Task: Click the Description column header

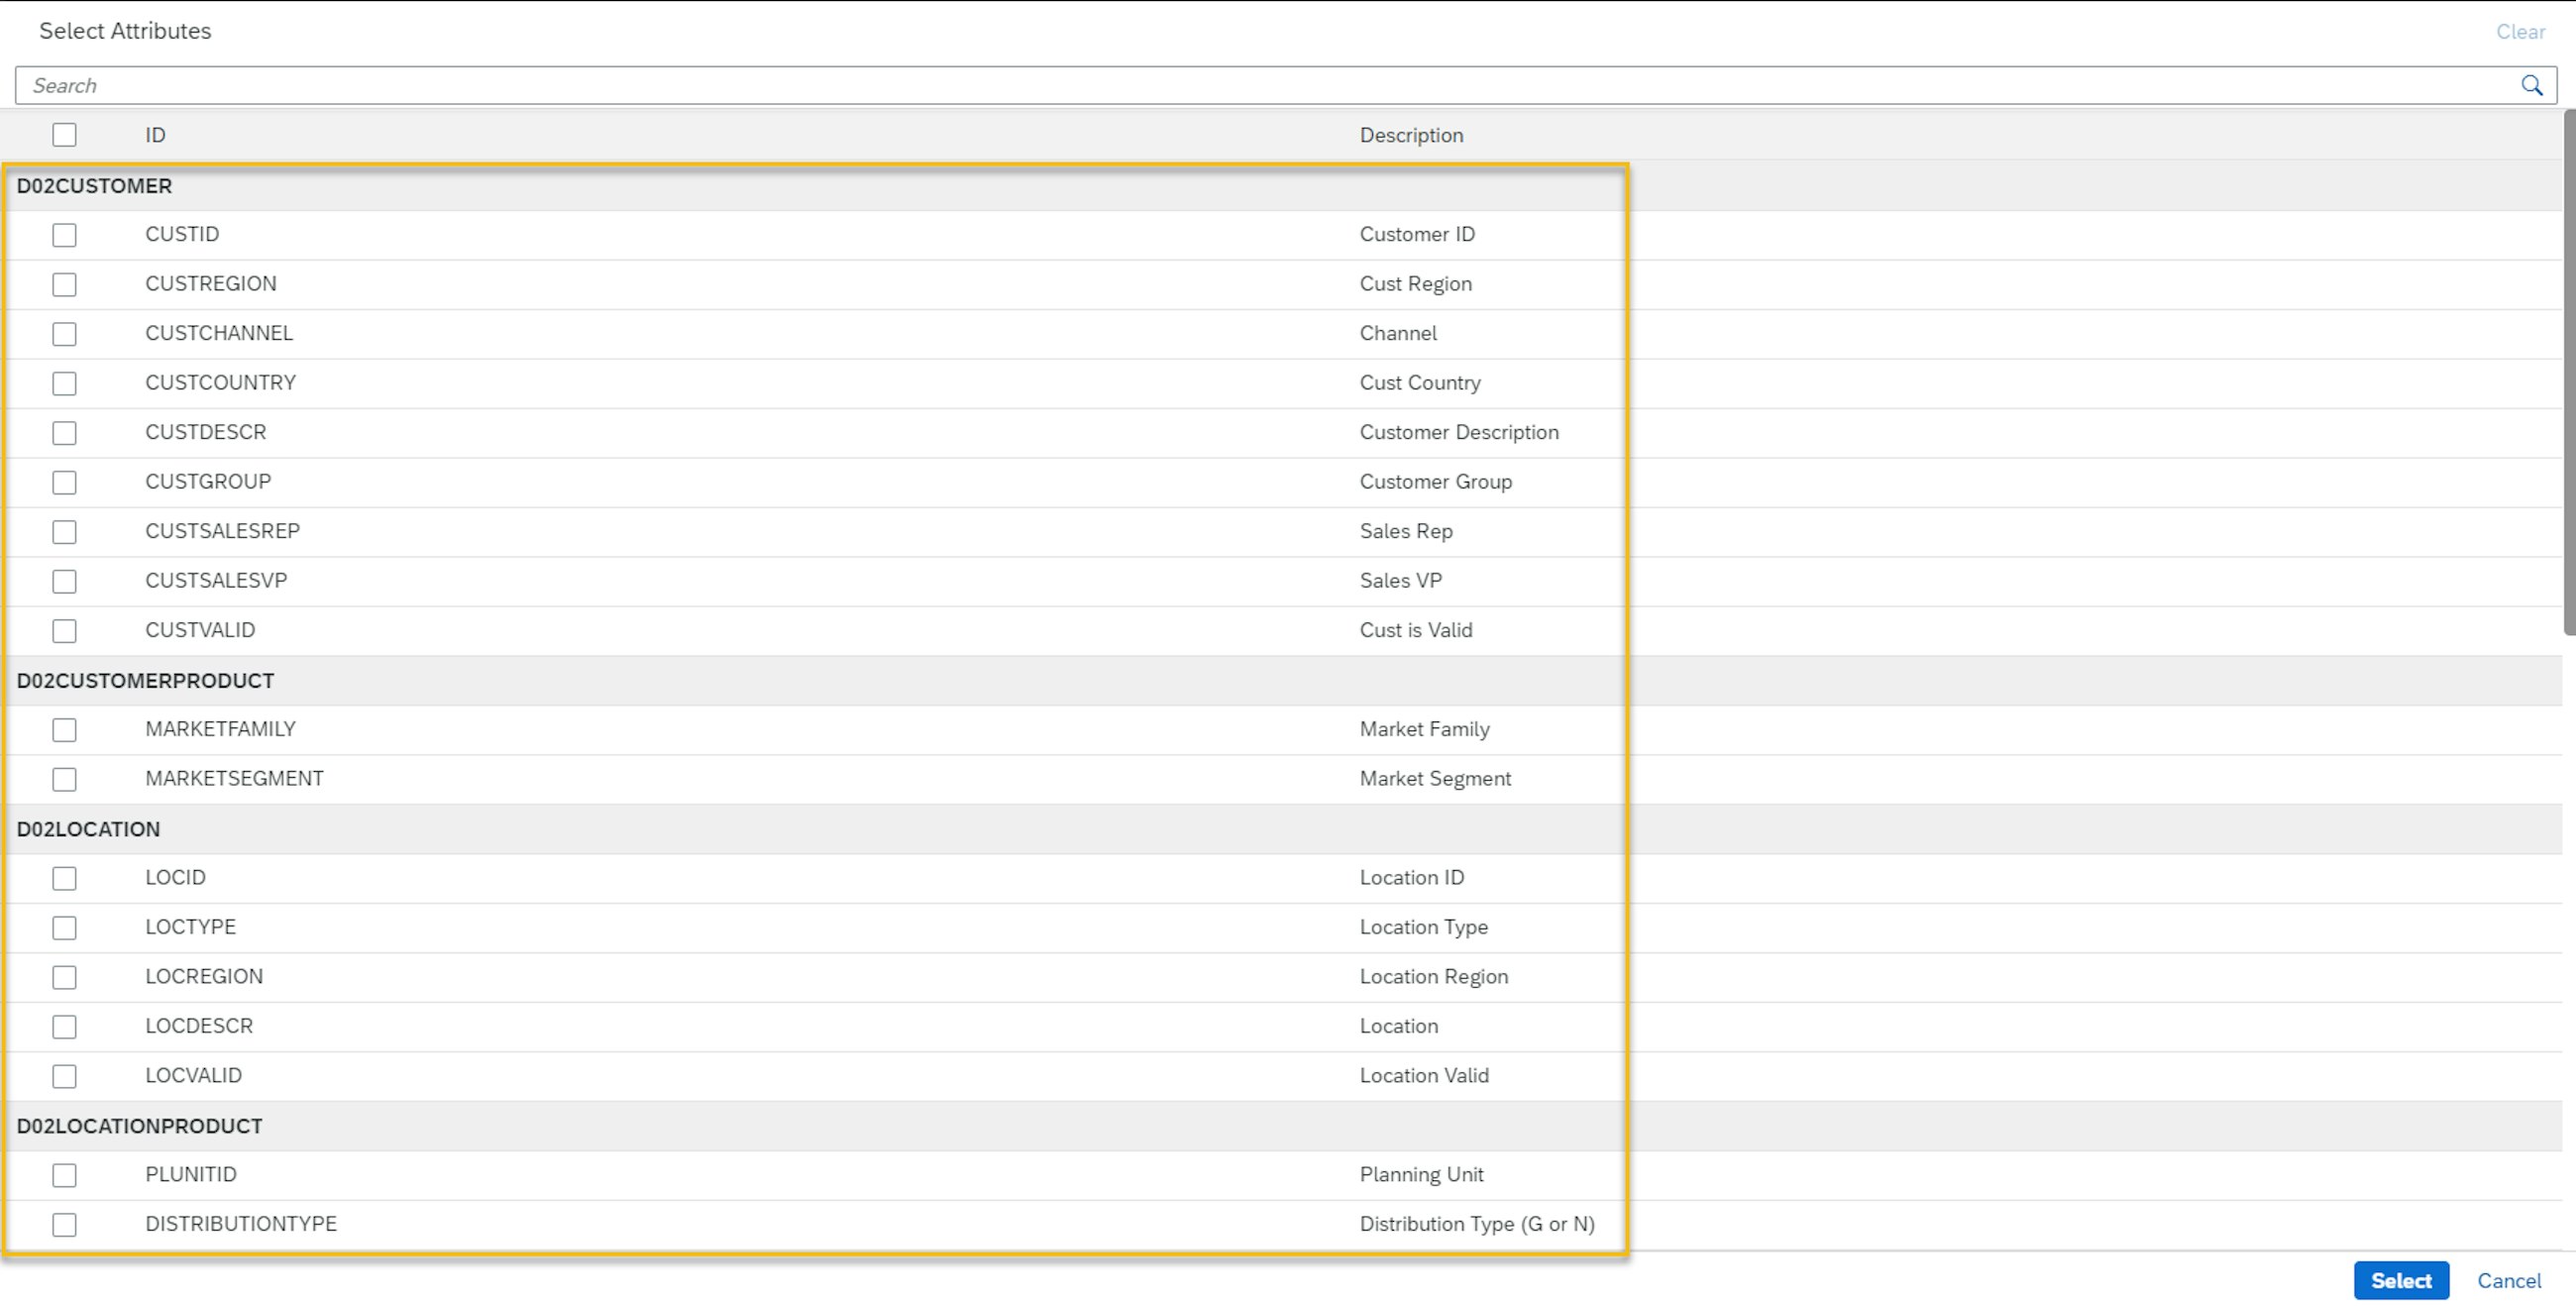Action: pyautogui.click(x=1410, y=135)
